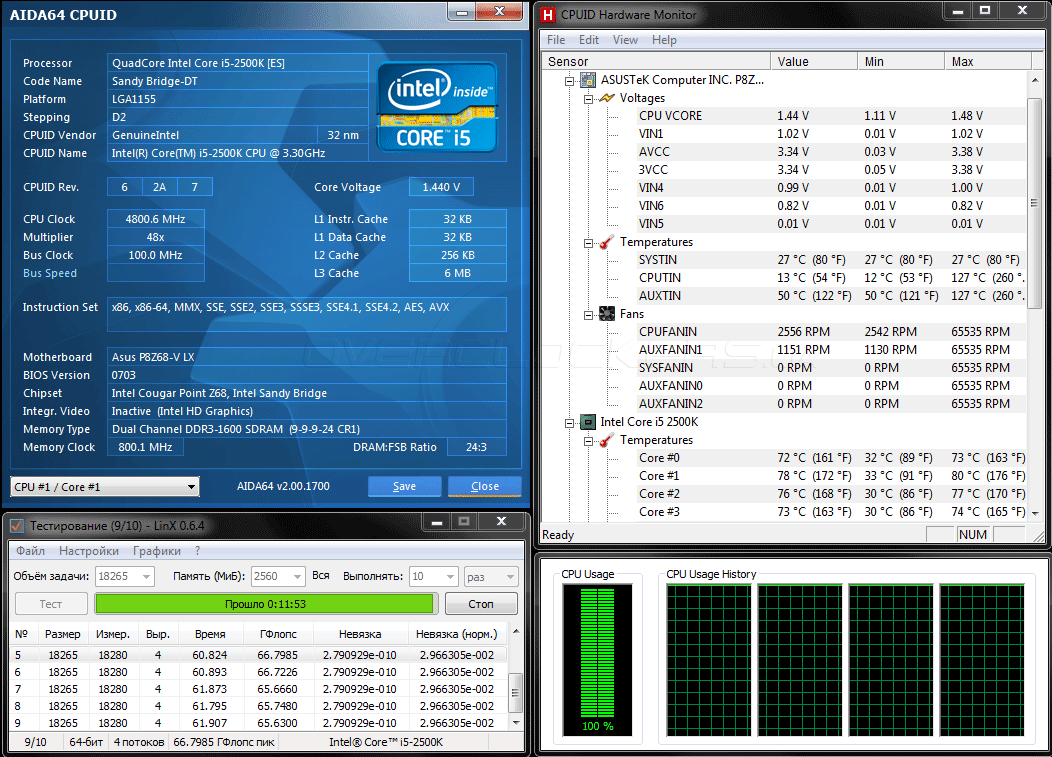This screenshot has width=1052, height=757.
Task: Click the ГФлопс column header in LinX
Action: coord(278,634)
